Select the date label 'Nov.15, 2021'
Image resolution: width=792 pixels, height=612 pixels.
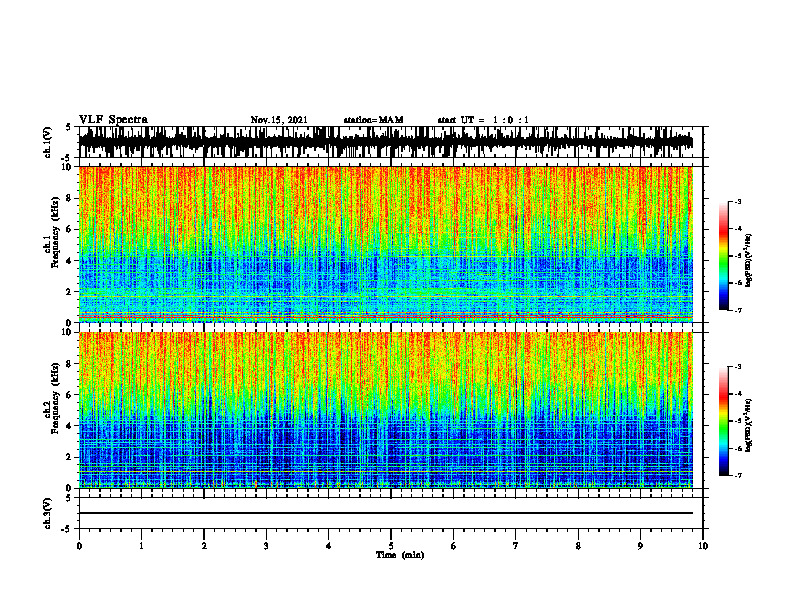tap(279, 120)
